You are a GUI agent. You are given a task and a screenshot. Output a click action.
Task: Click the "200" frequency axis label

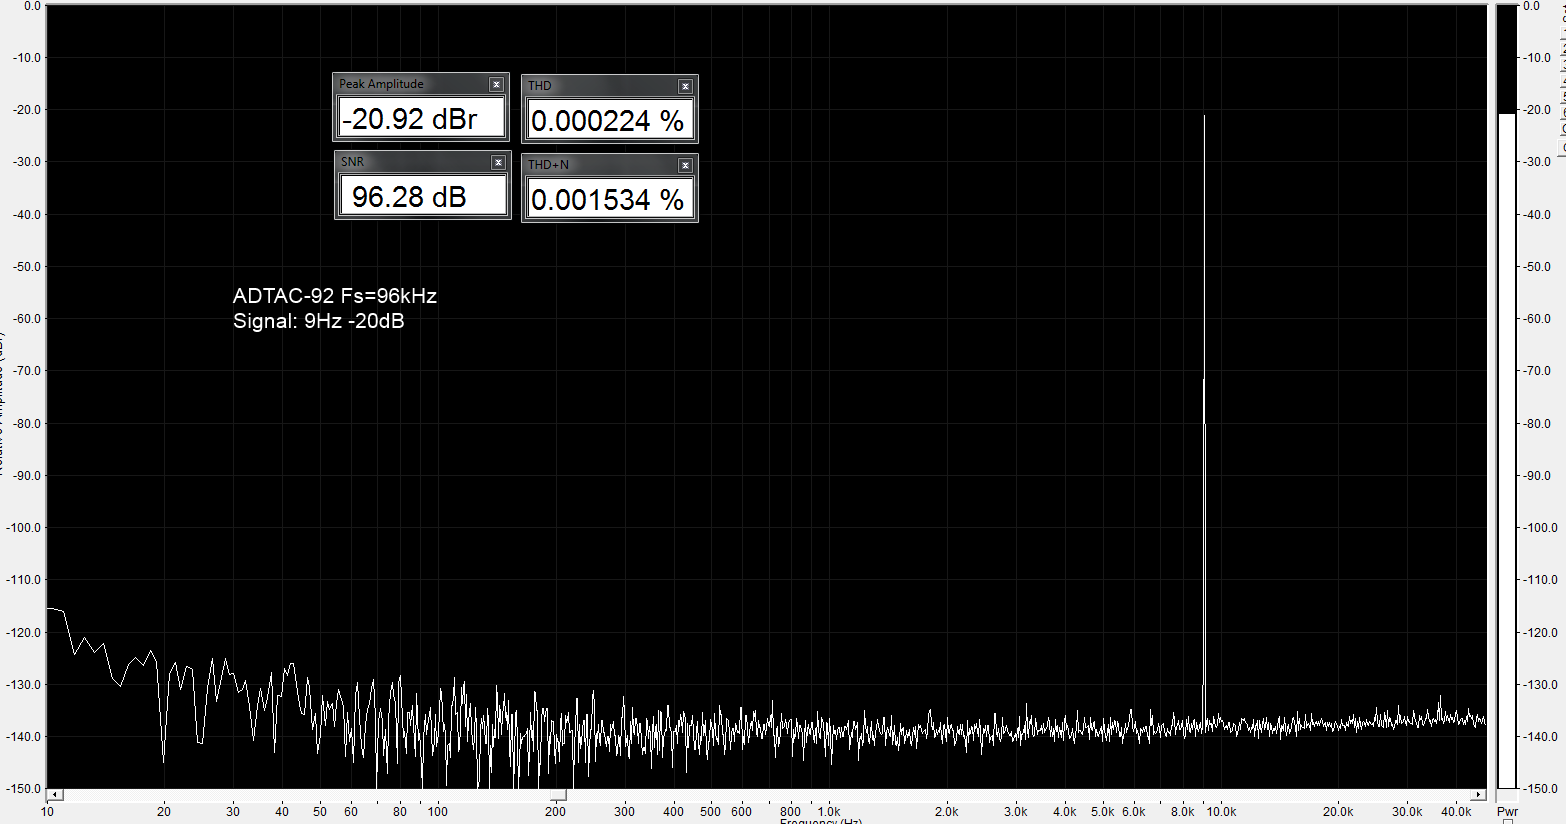(555, 811)
